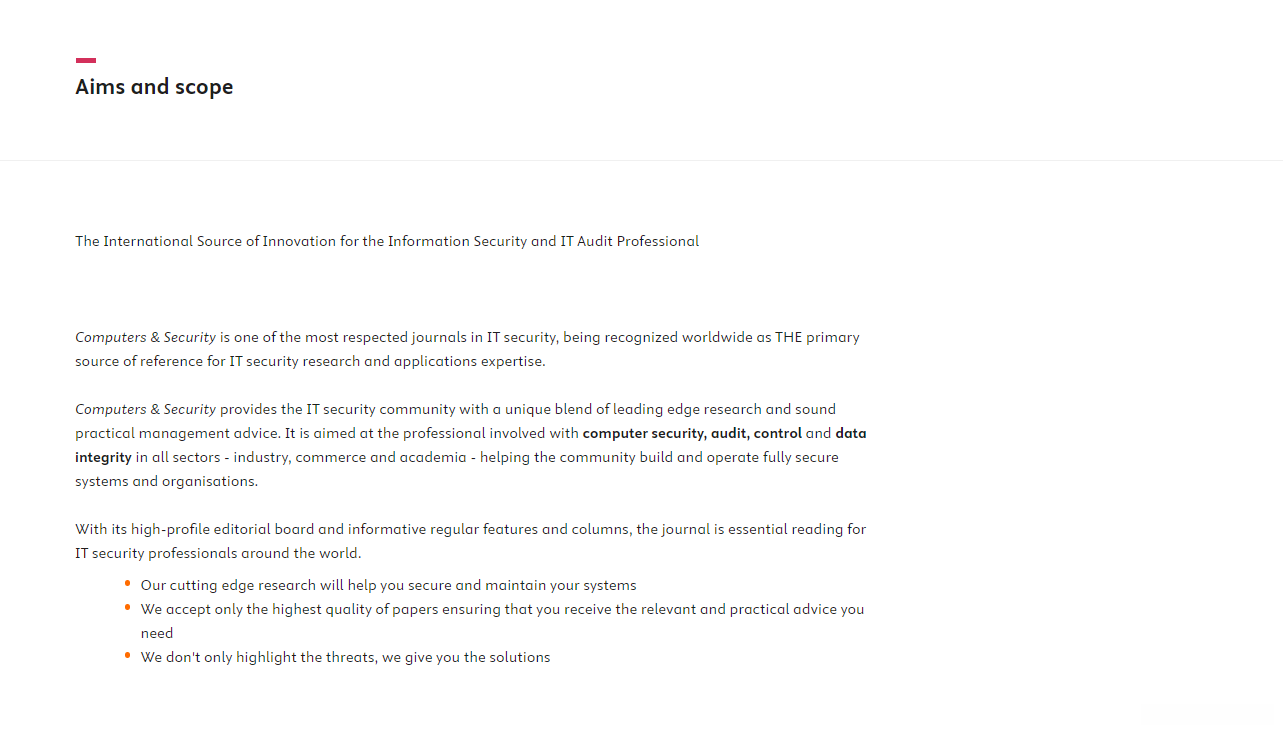Click the orange bullet beside the threats line

(128, 654)
